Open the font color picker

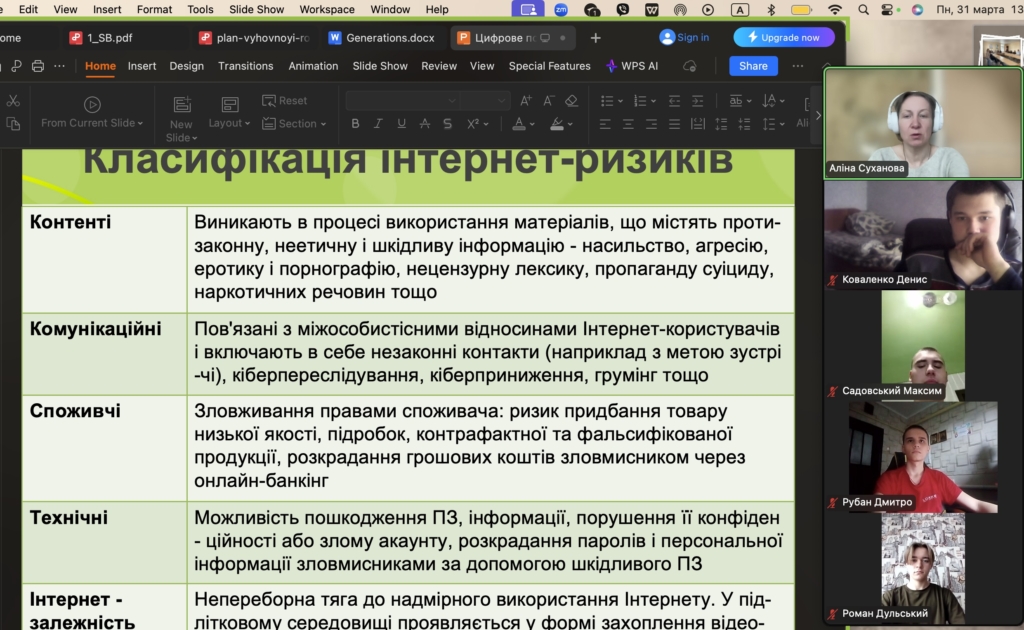pos(523,124)
